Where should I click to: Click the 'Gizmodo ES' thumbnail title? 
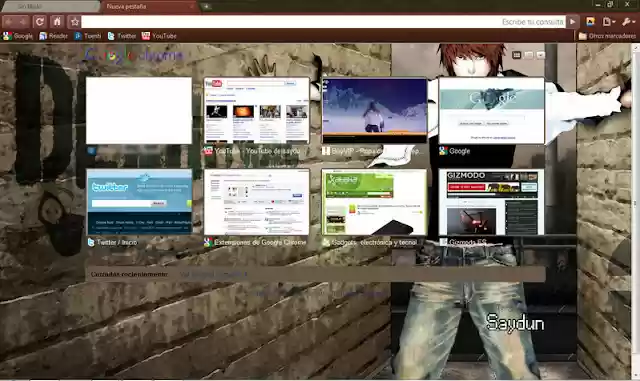[468, 243]
